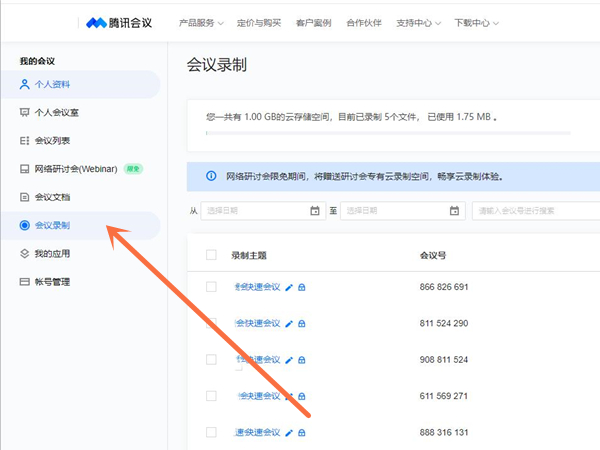The width and height of the screenshot is (600, 450).
Task: Expand the 下载中心 dropdown menu
Action: coord(475,22)
